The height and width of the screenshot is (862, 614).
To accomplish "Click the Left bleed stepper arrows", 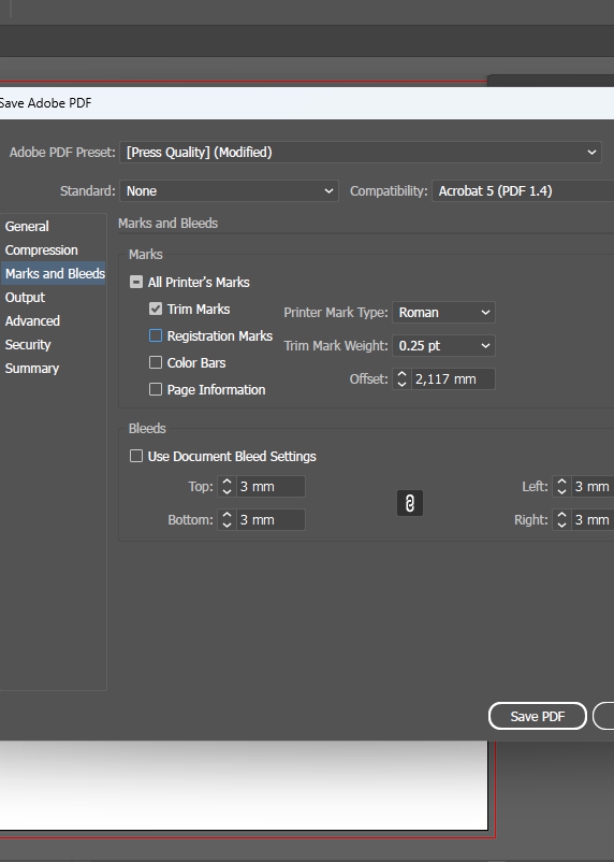I will click(561, 487).
